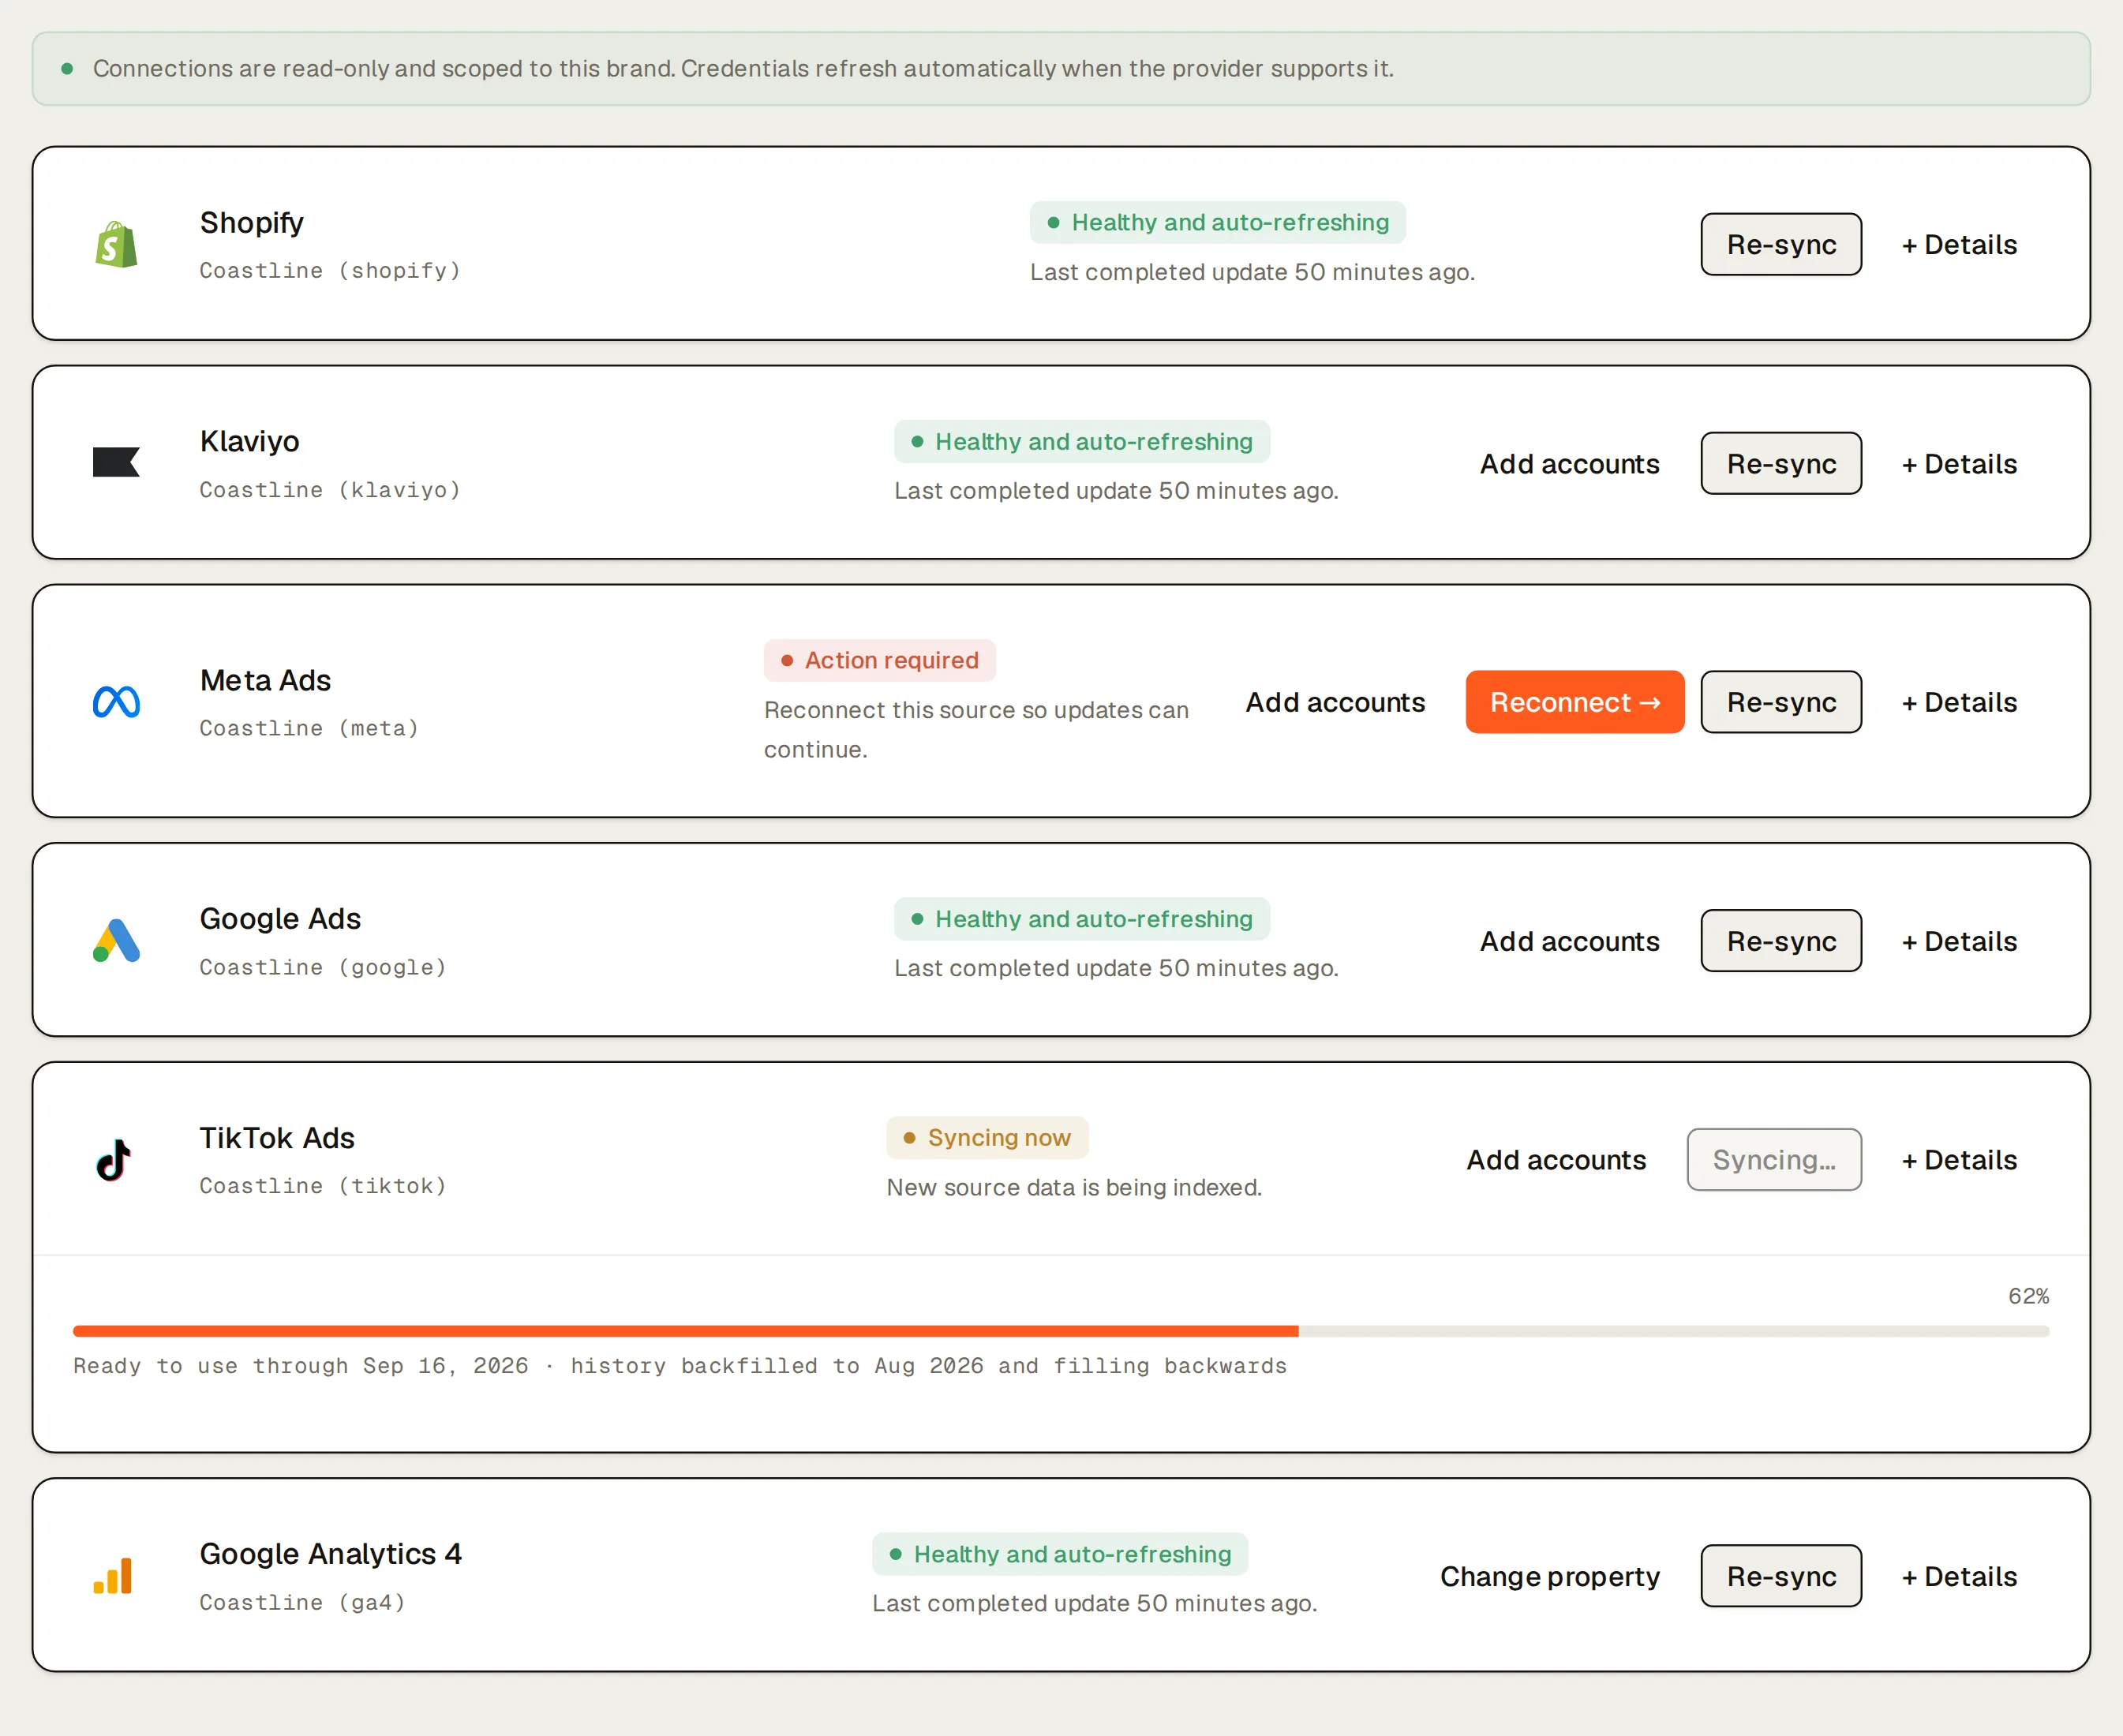
Task: Expand Details for Google Ads
Action: [x=1959, y=941]
